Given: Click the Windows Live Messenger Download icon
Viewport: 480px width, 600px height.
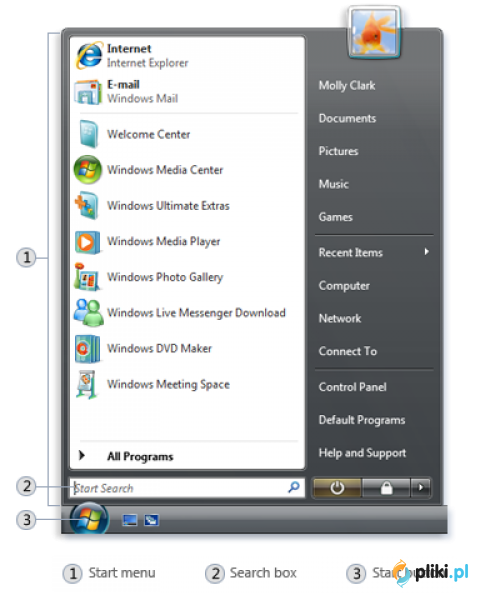Looking at the screenshot, I should 88,313.
